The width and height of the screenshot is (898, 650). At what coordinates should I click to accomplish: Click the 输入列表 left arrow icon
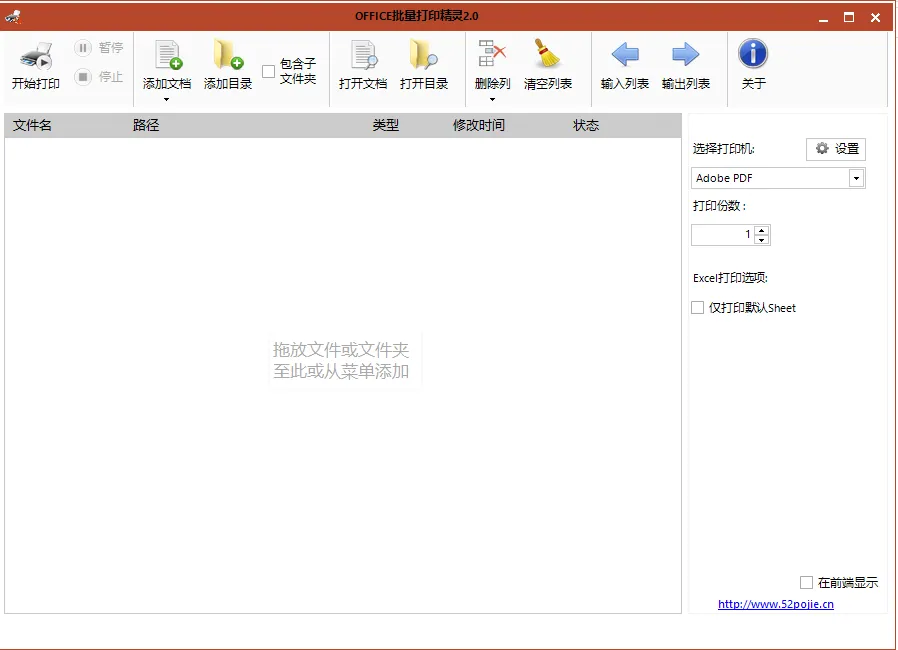click(625, 54)
